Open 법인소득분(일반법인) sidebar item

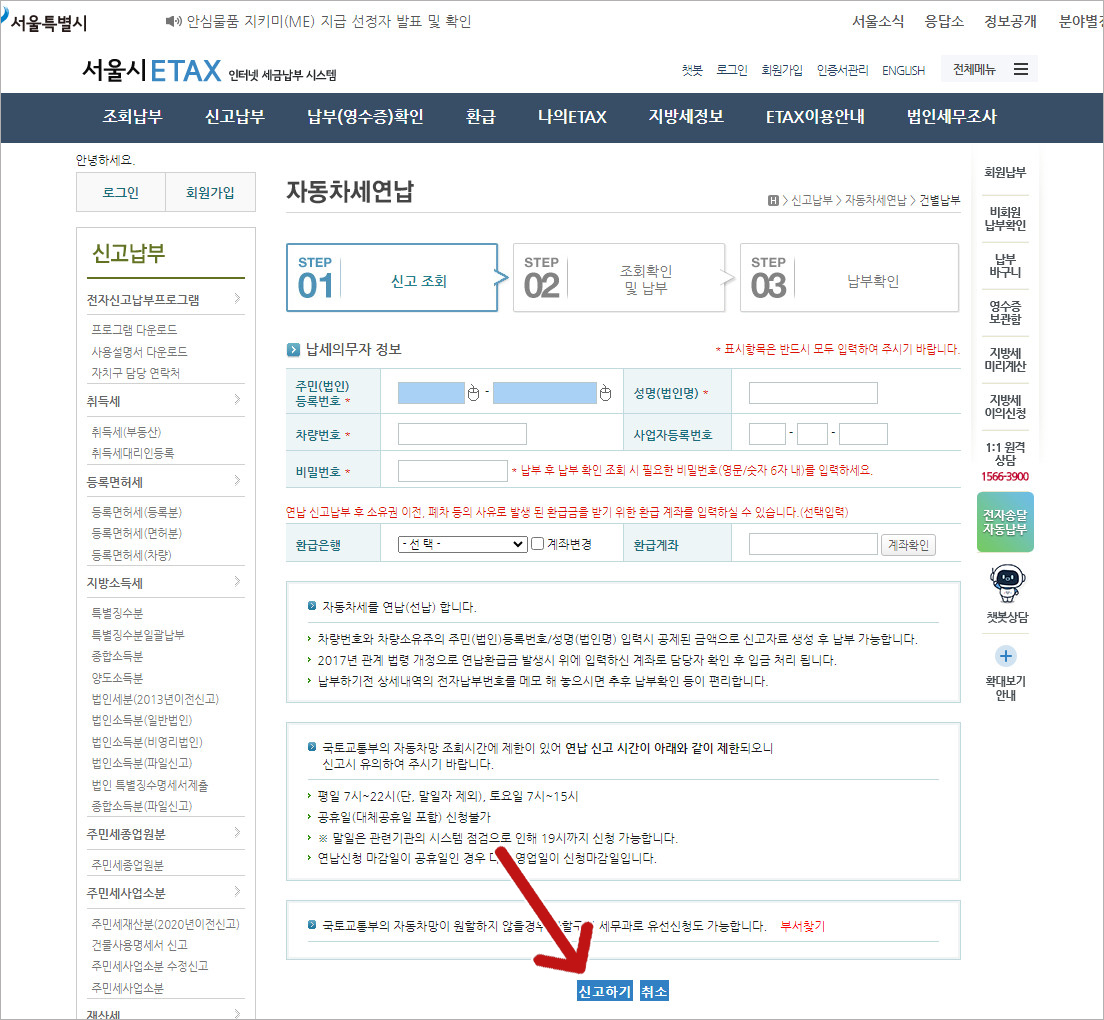[x=142, y=719]
